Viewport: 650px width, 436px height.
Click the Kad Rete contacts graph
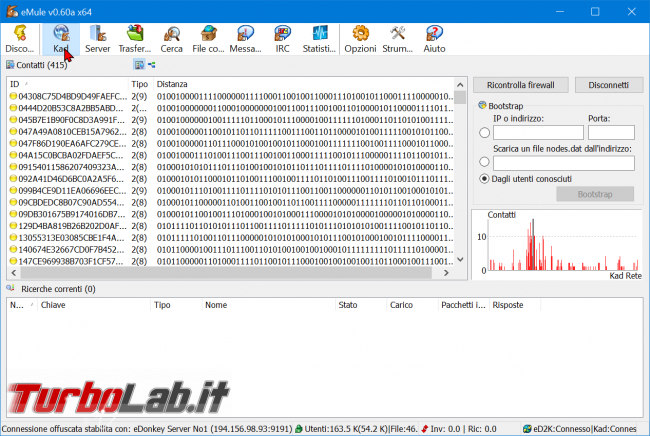(x=558, y=245)
